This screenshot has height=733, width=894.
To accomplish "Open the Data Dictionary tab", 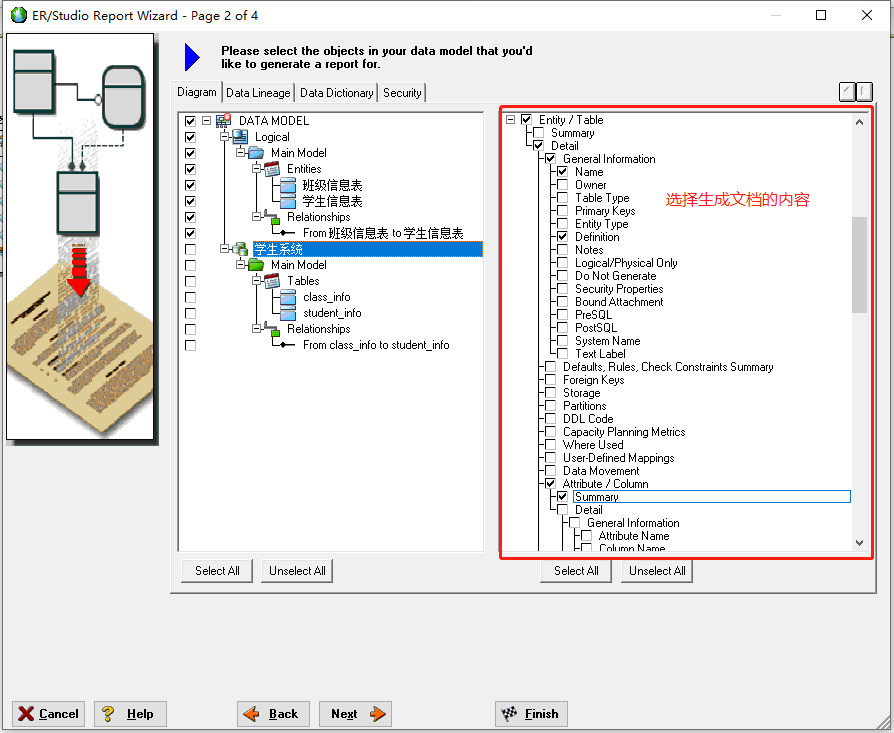I will (336, 93).
